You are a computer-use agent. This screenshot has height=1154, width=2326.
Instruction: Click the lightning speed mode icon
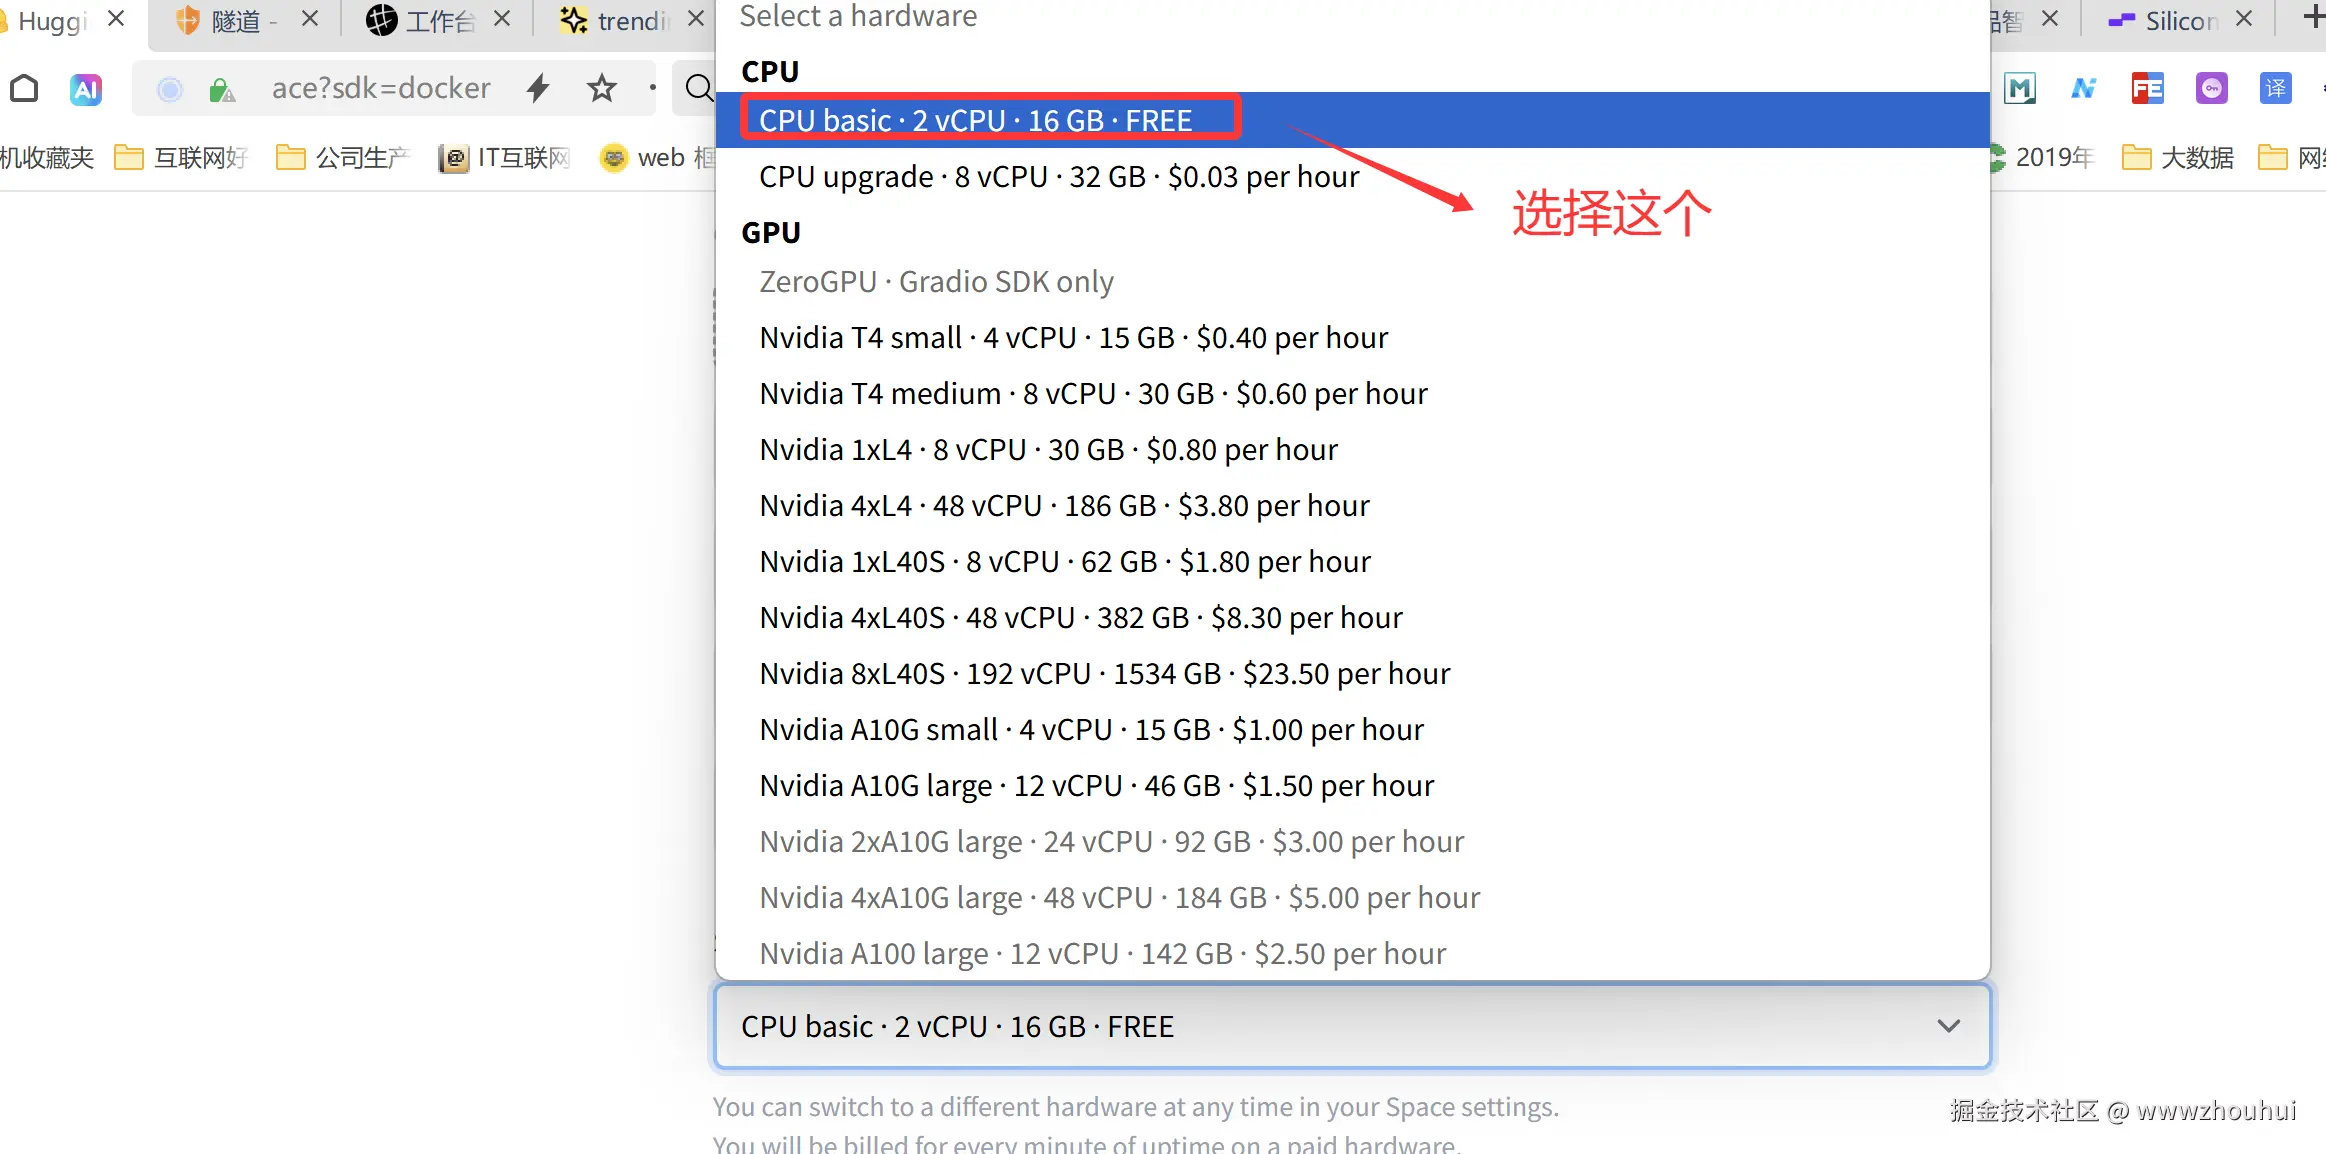click(x=538, y=88)
